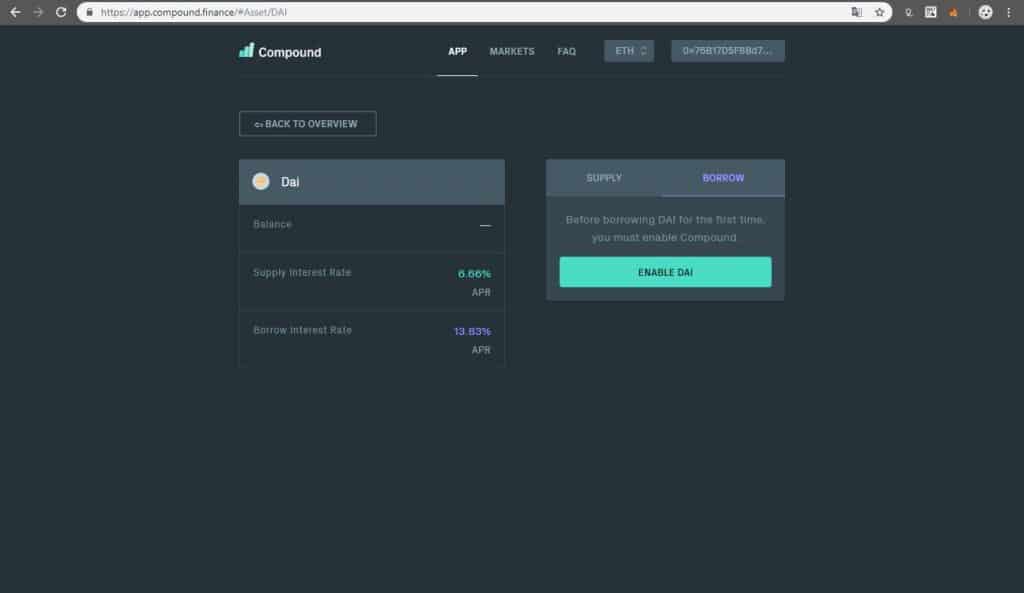Open the APP navigation tab
The width and height of the screenshot is (1024, 593).
pyautogui.click(x=457, y=52)
